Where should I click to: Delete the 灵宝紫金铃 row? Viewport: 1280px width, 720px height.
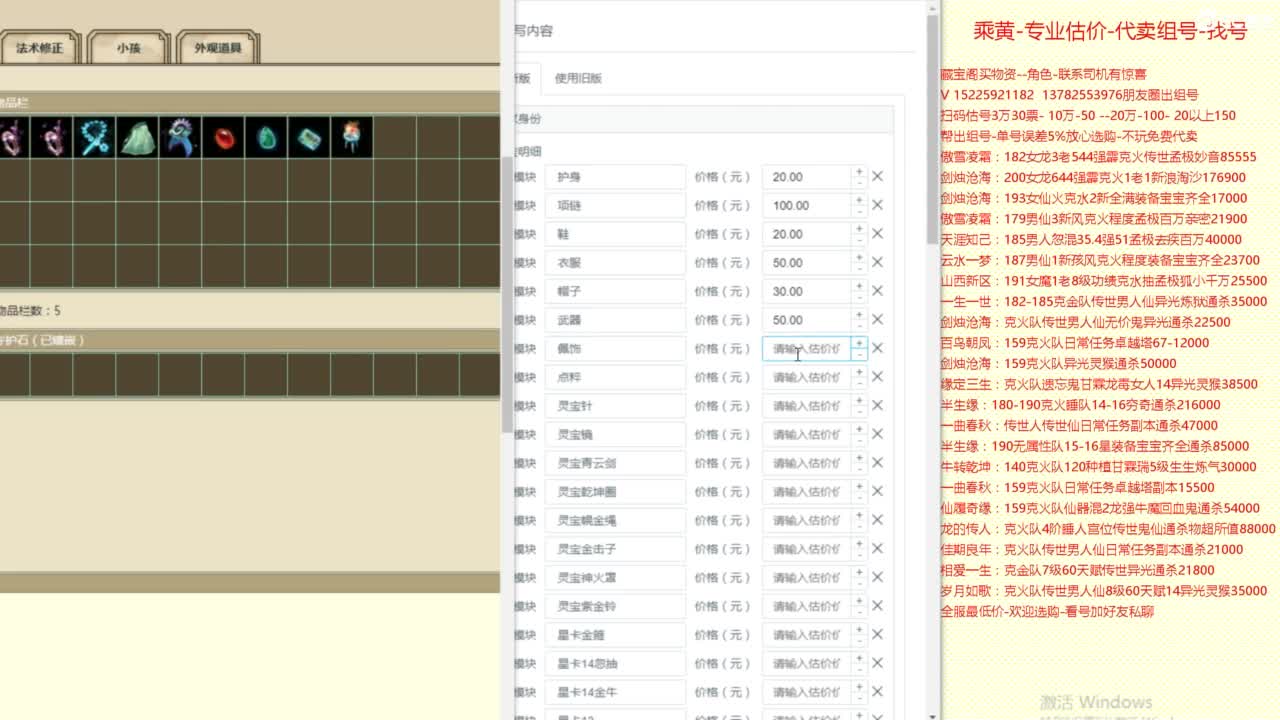click(x=877, y=606)
